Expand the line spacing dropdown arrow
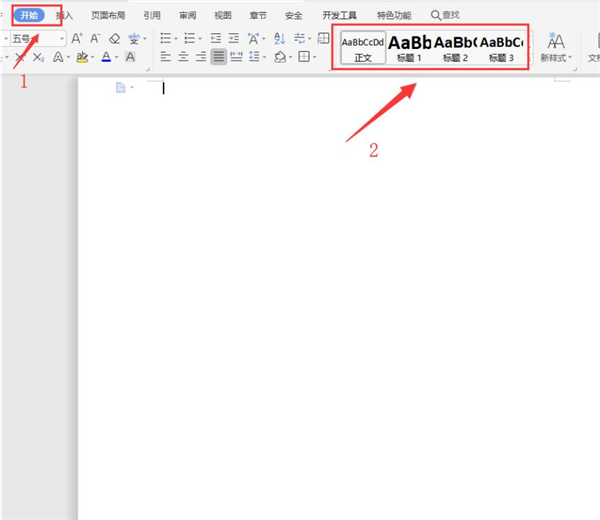600x520 pixels. (x=264, y=57)
